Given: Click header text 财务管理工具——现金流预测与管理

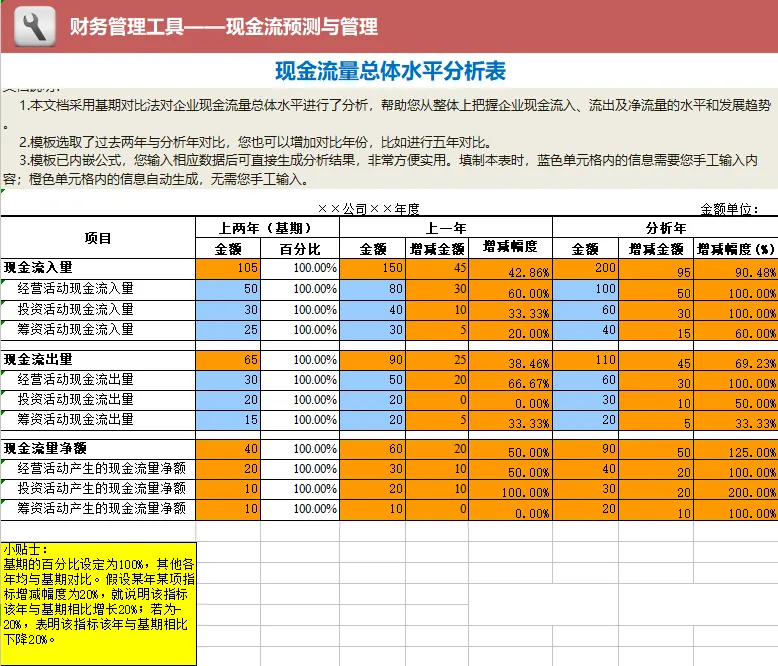Looking at the screenshot, I should tap(224, 27).
